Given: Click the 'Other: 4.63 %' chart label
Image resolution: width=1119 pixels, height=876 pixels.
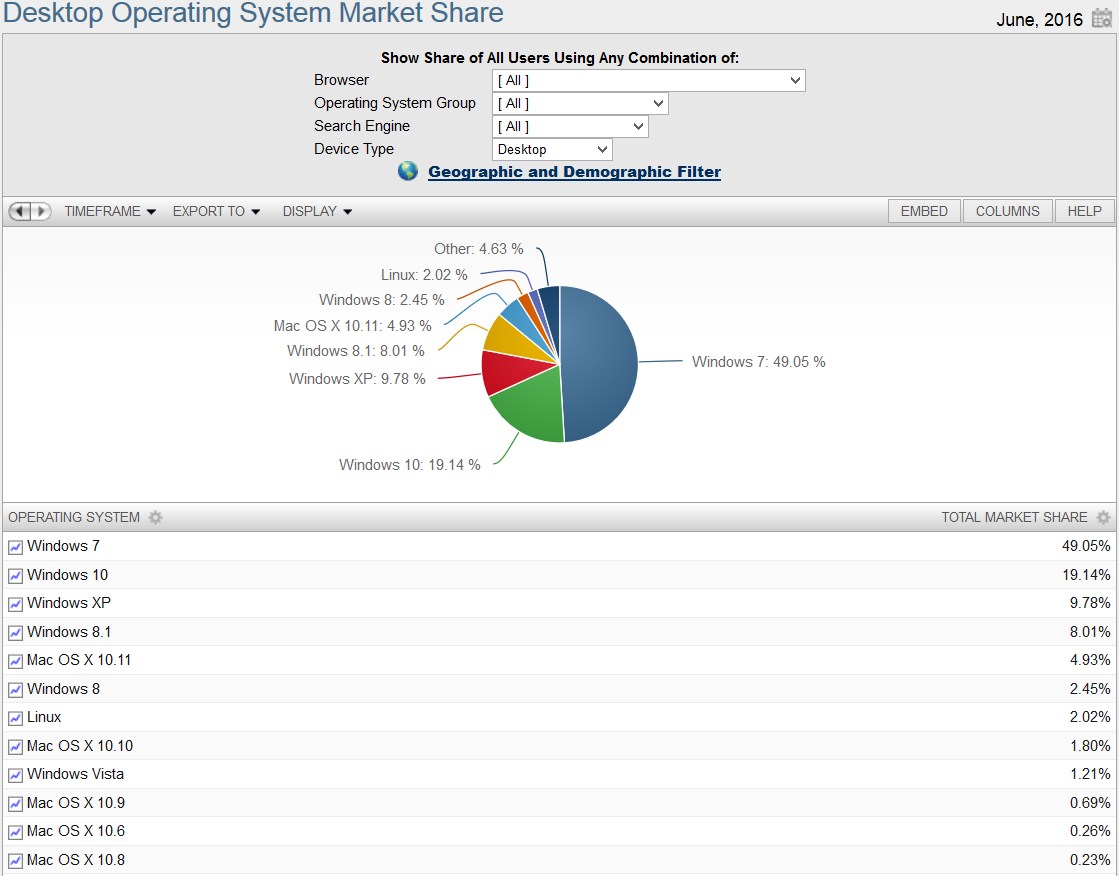Looking at the screenshot, I should click(x=479, y=249).
